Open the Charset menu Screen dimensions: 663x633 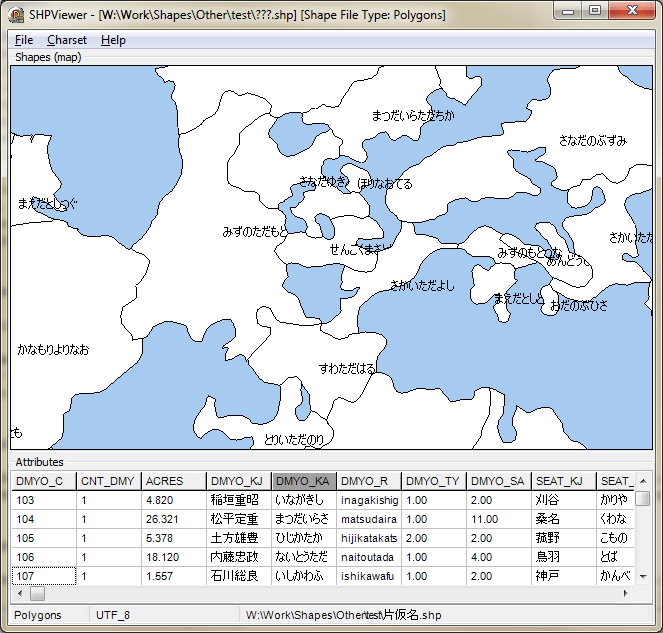pos(67,40)
